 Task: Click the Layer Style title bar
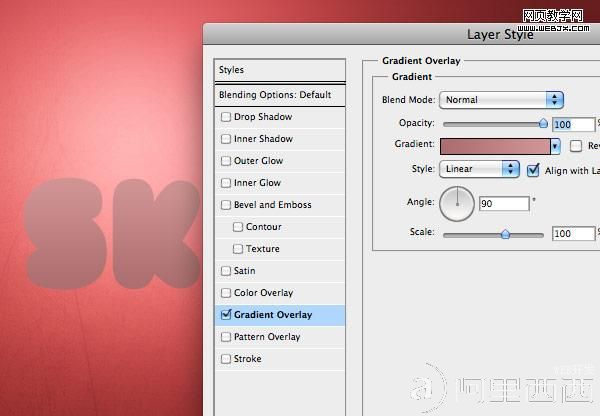401,34
